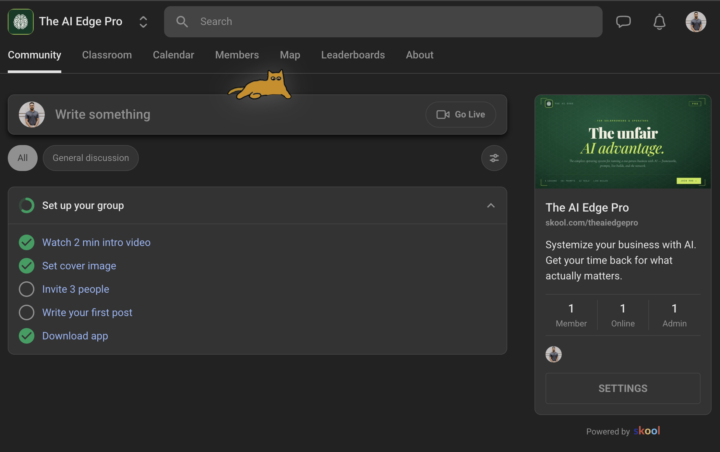Select the General discussion category filter
Viewport: 720px width, 452px height.
[91, 158]
